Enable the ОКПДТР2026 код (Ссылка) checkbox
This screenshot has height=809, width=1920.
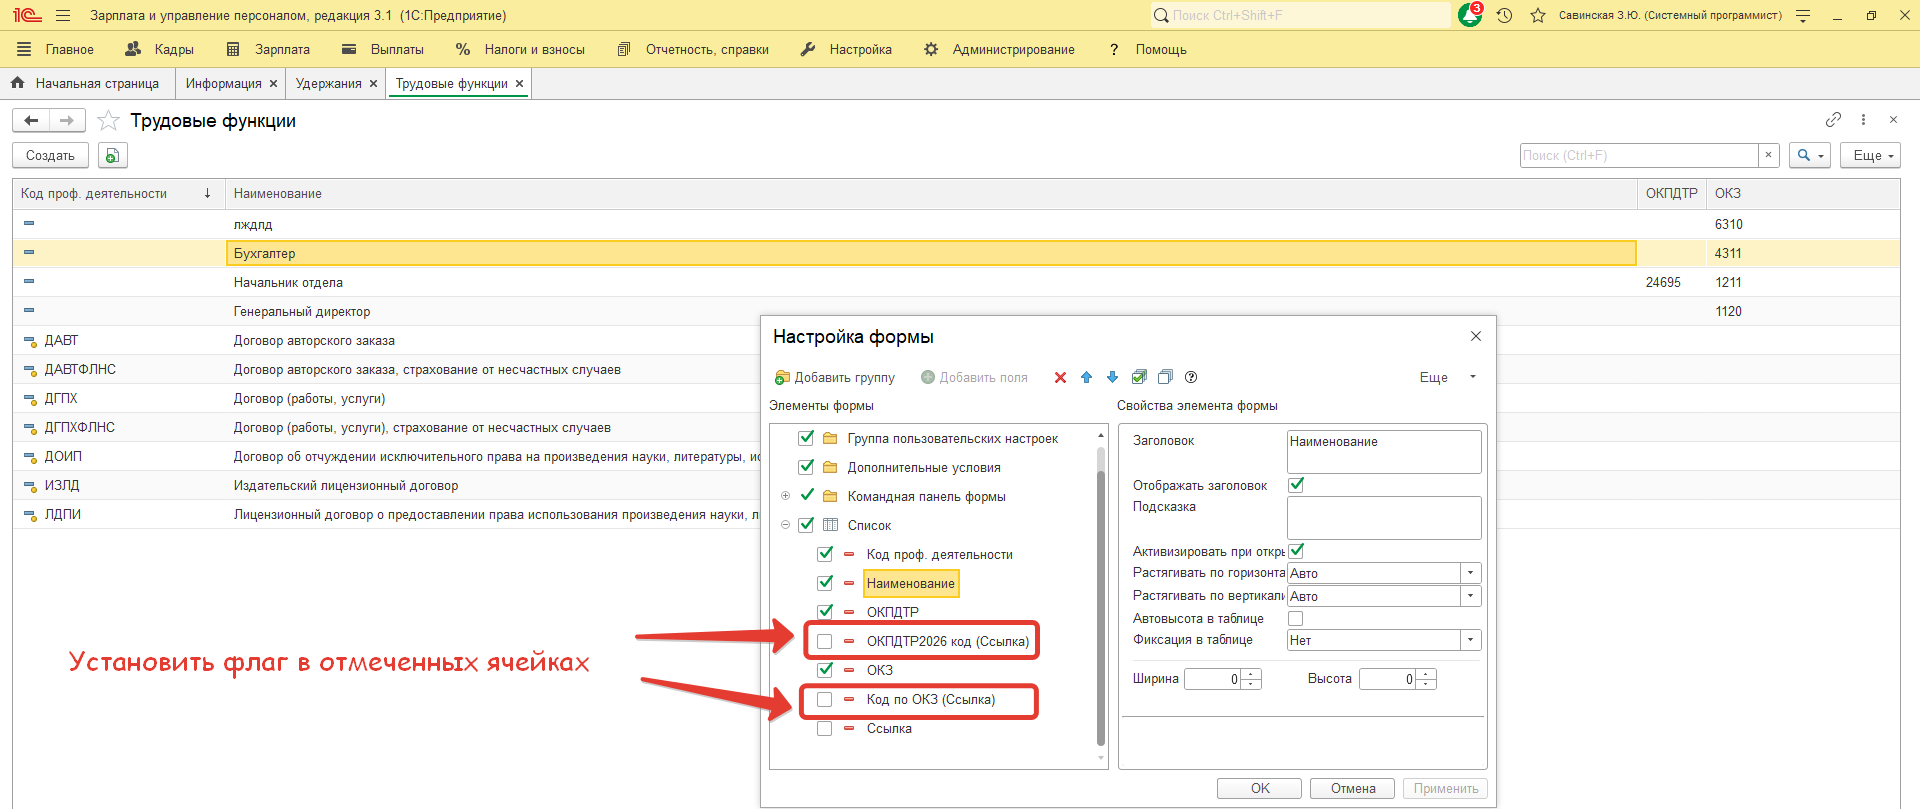point(825,641)
